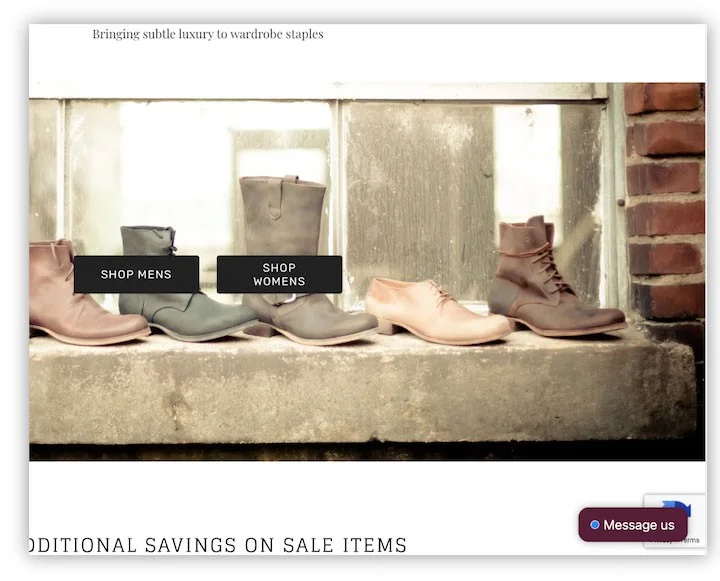
Task: Click the Terms link in reCAPTCHA badge
Action: tap(690, 541)
